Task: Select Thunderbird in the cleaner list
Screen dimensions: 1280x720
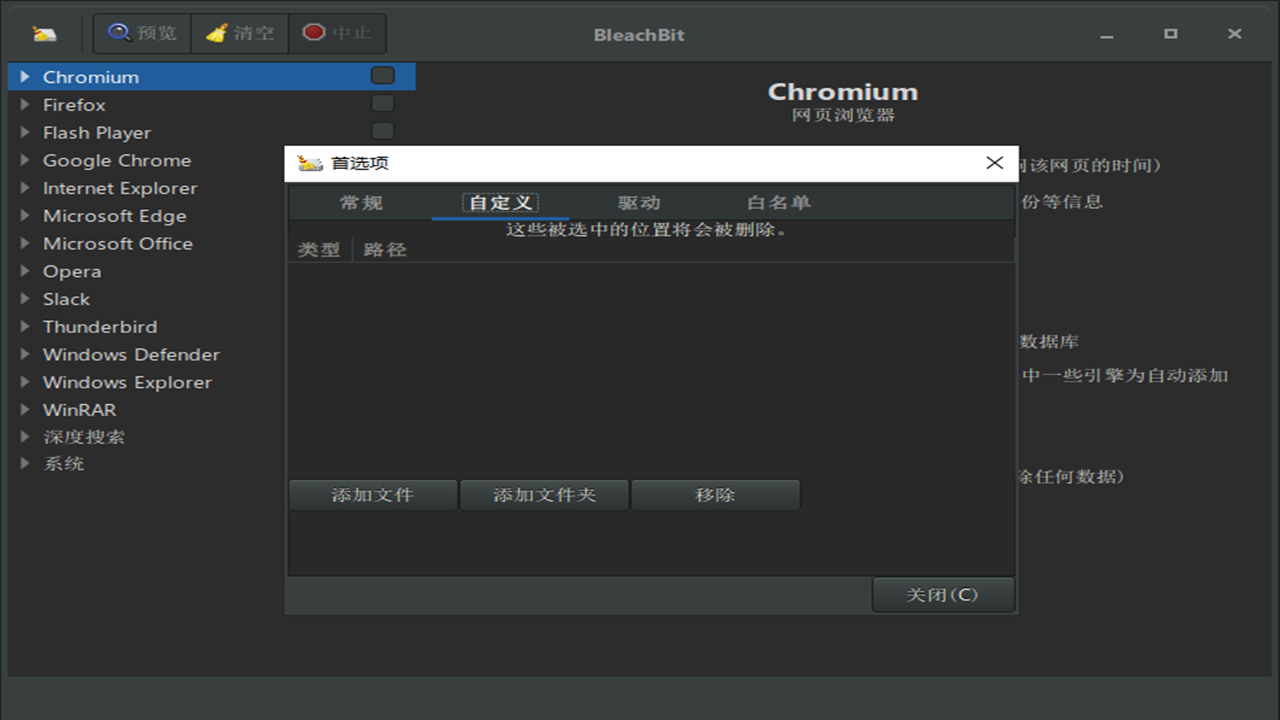Action: pos(100,327)
